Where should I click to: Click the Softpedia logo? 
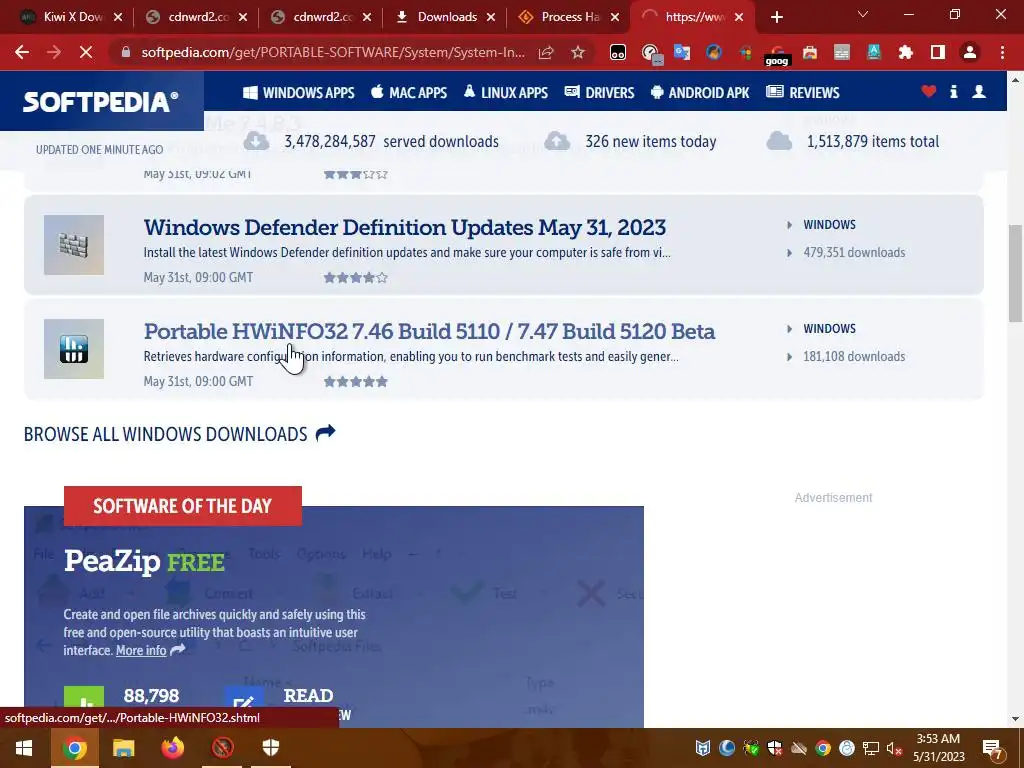click(100, 101)
